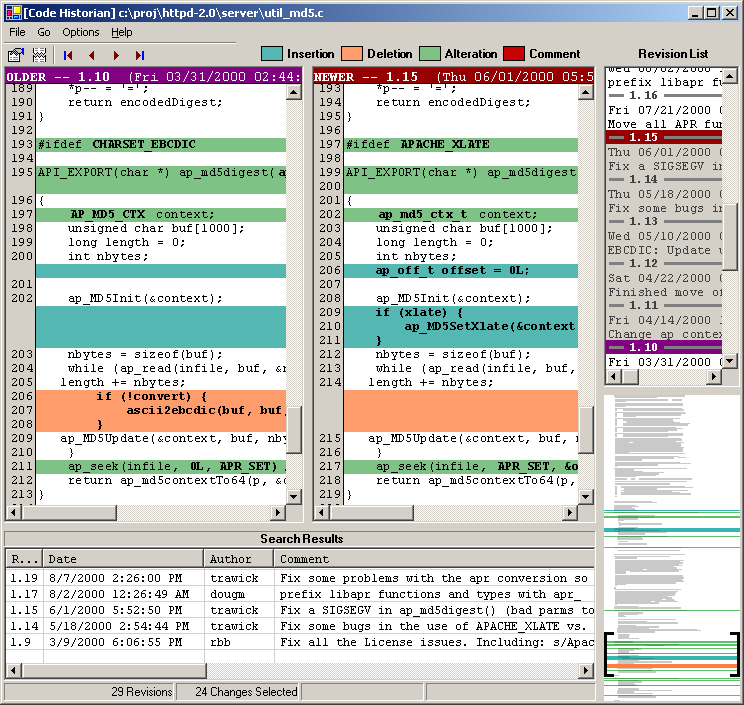
Task: Open the Go menu
Action: pyautogui.click(x=44, y=32)
